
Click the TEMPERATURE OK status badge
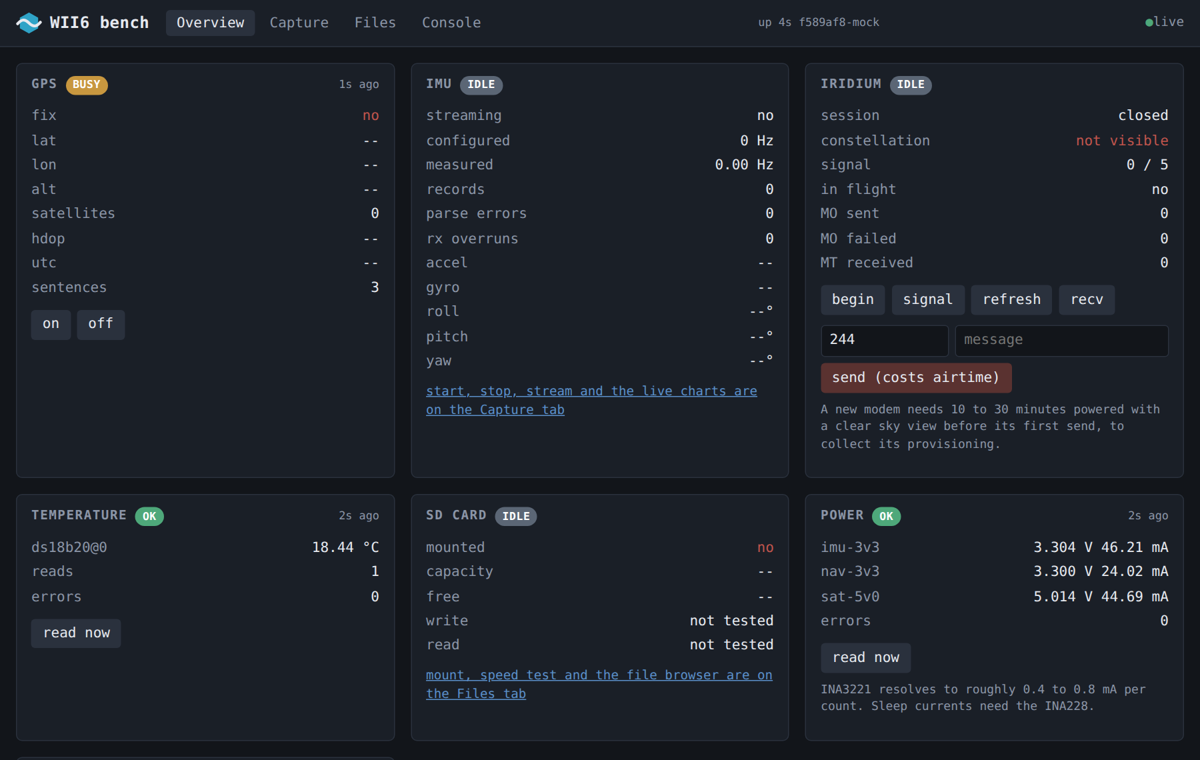(150, 517)
